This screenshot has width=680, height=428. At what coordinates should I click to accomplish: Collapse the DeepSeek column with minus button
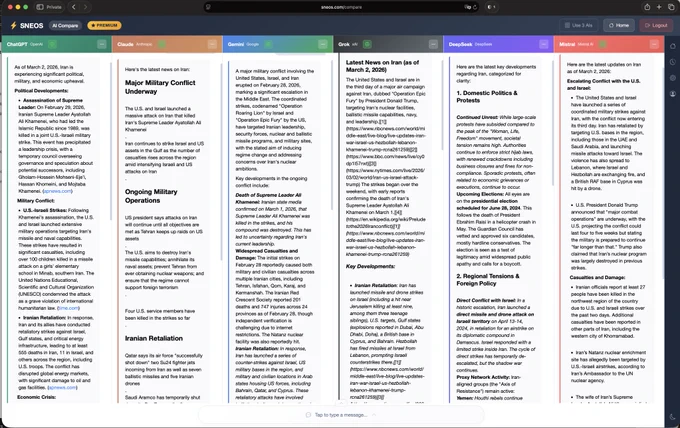tap(543, 44)
